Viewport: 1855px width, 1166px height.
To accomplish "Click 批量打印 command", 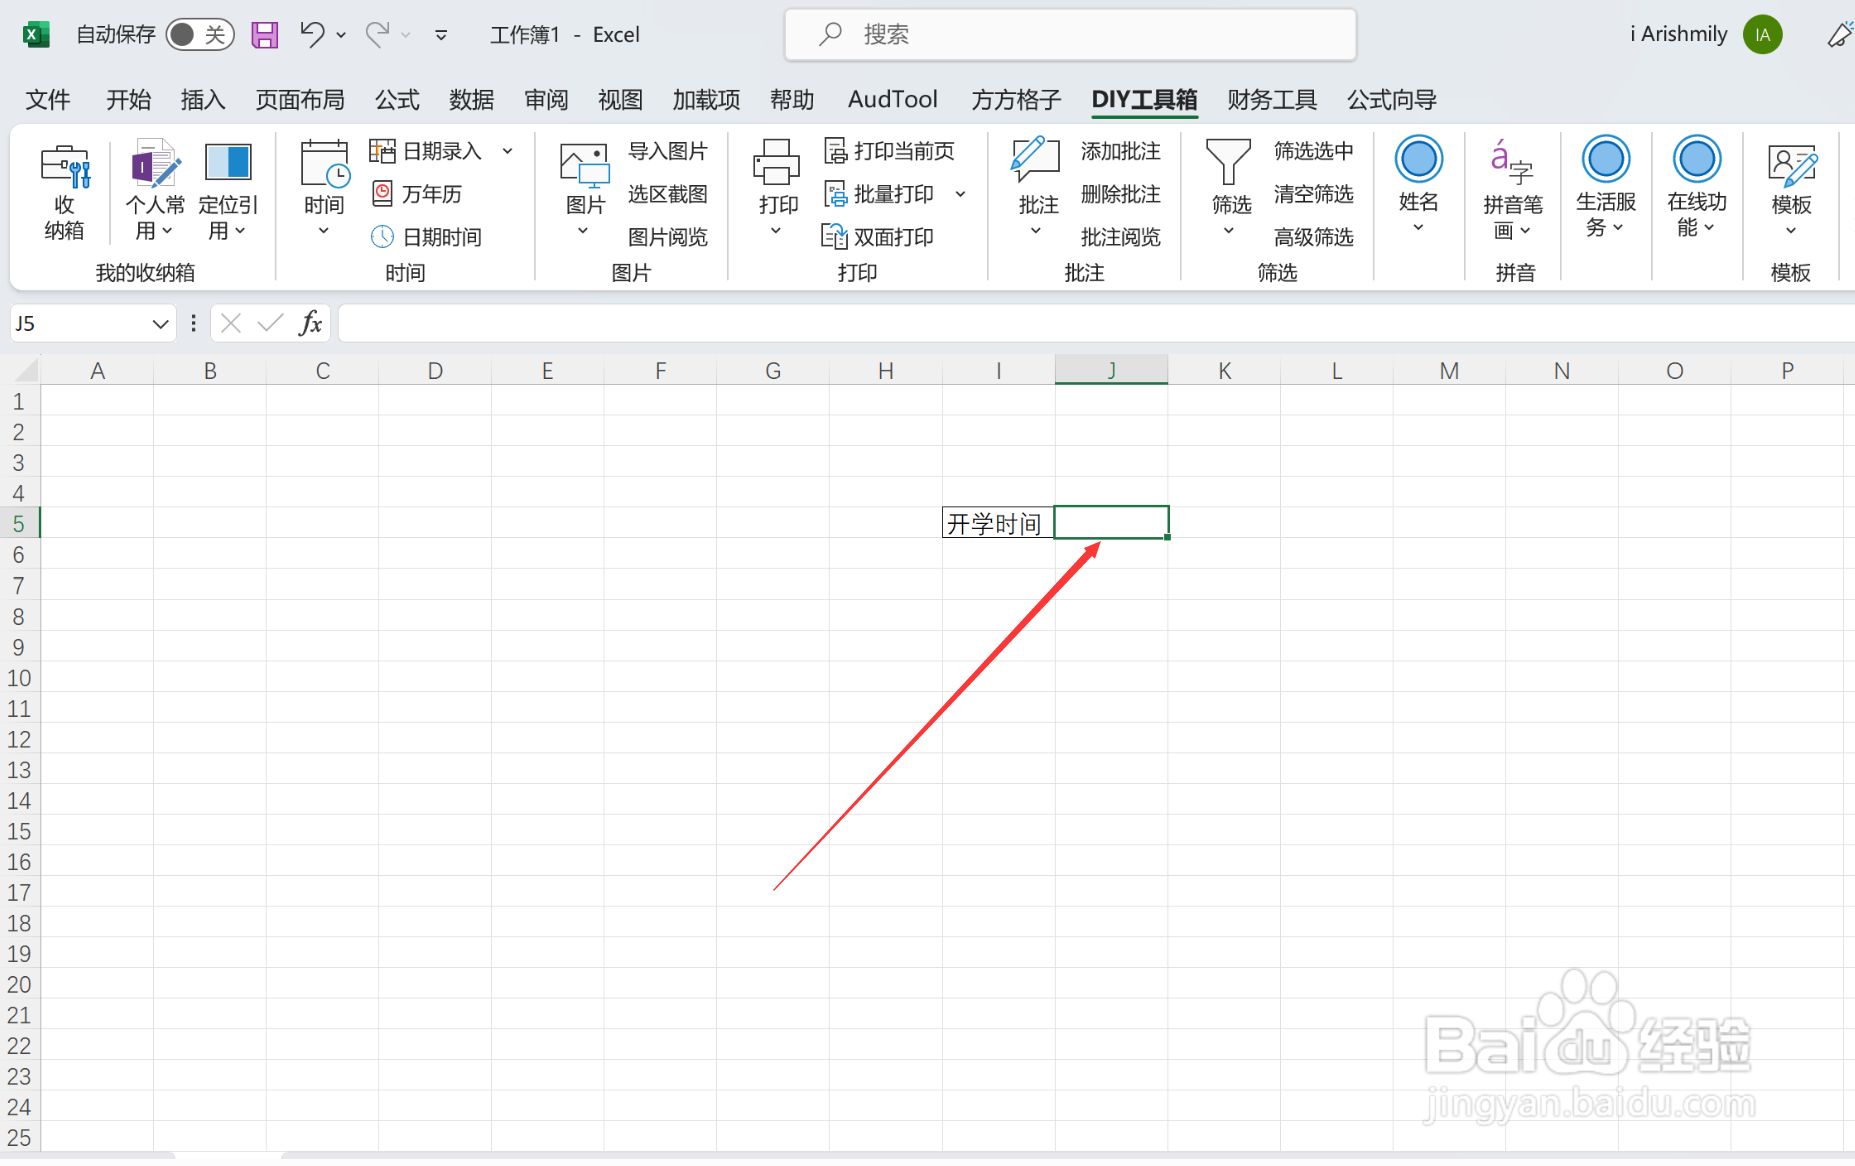I will coord(879,194).
